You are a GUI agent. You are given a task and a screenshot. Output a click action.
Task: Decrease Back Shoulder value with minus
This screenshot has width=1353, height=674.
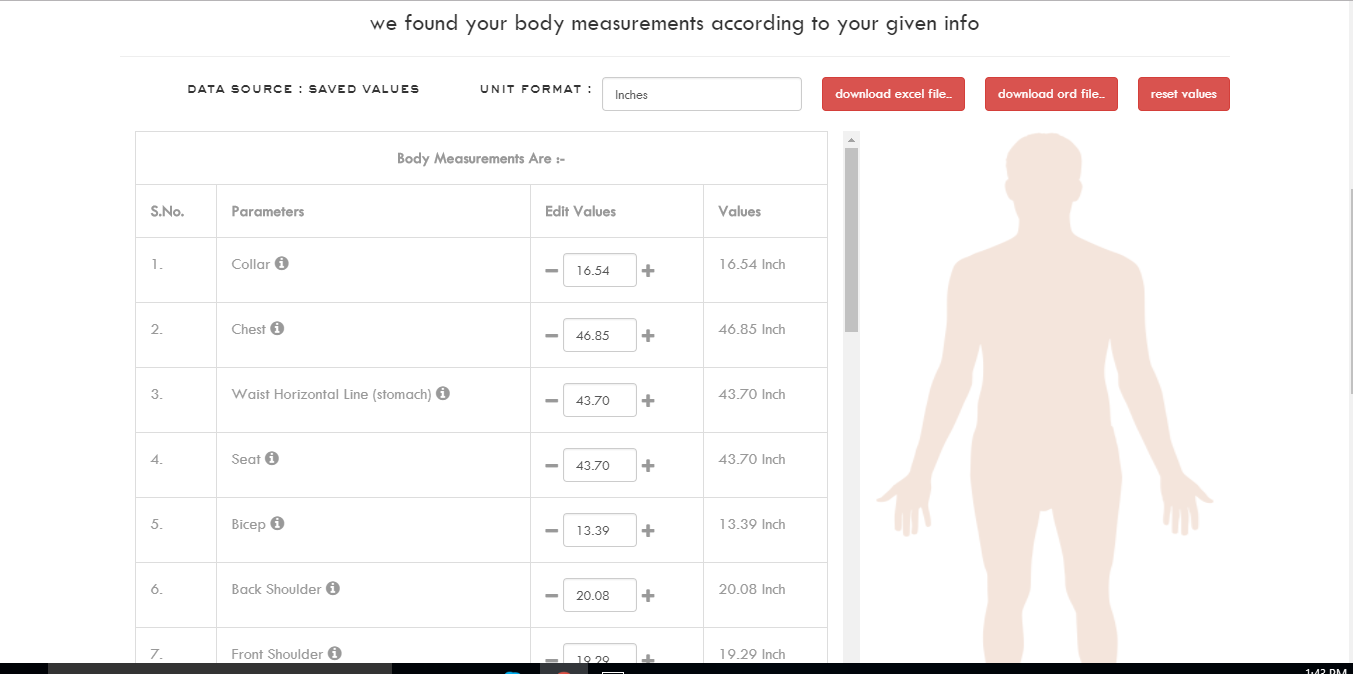pyautogui.click(x=551, y=596)
